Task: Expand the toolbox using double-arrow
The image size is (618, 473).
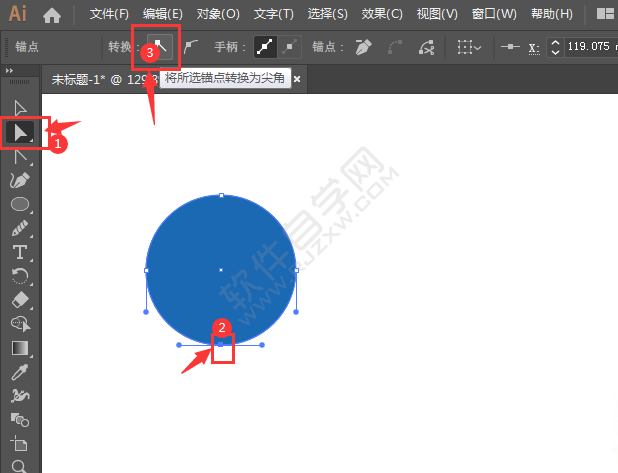Action: (10, 71)
